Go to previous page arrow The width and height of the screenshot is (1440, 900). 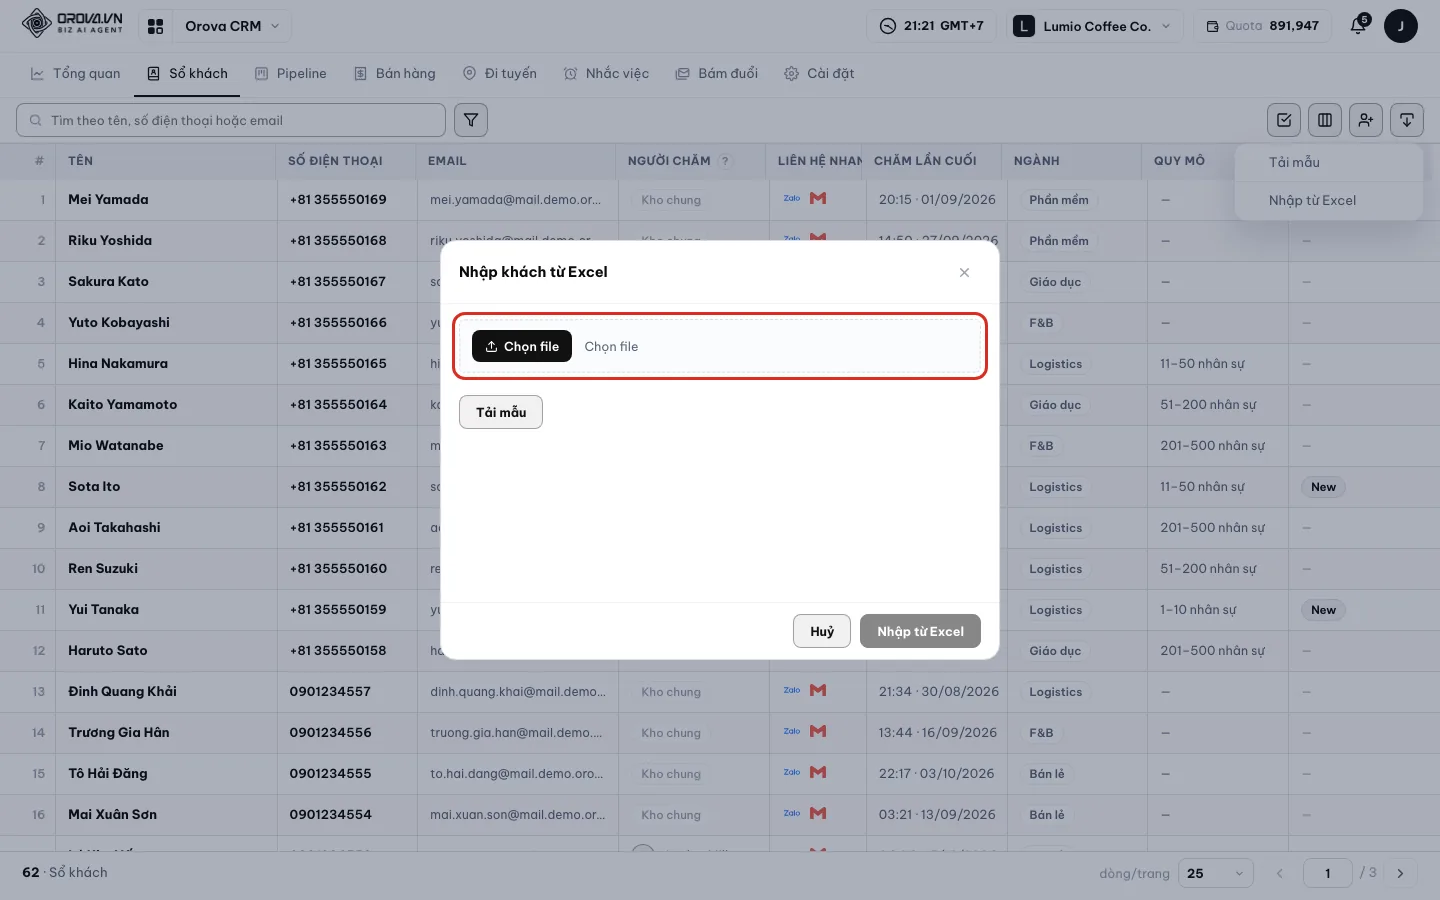1279,873
